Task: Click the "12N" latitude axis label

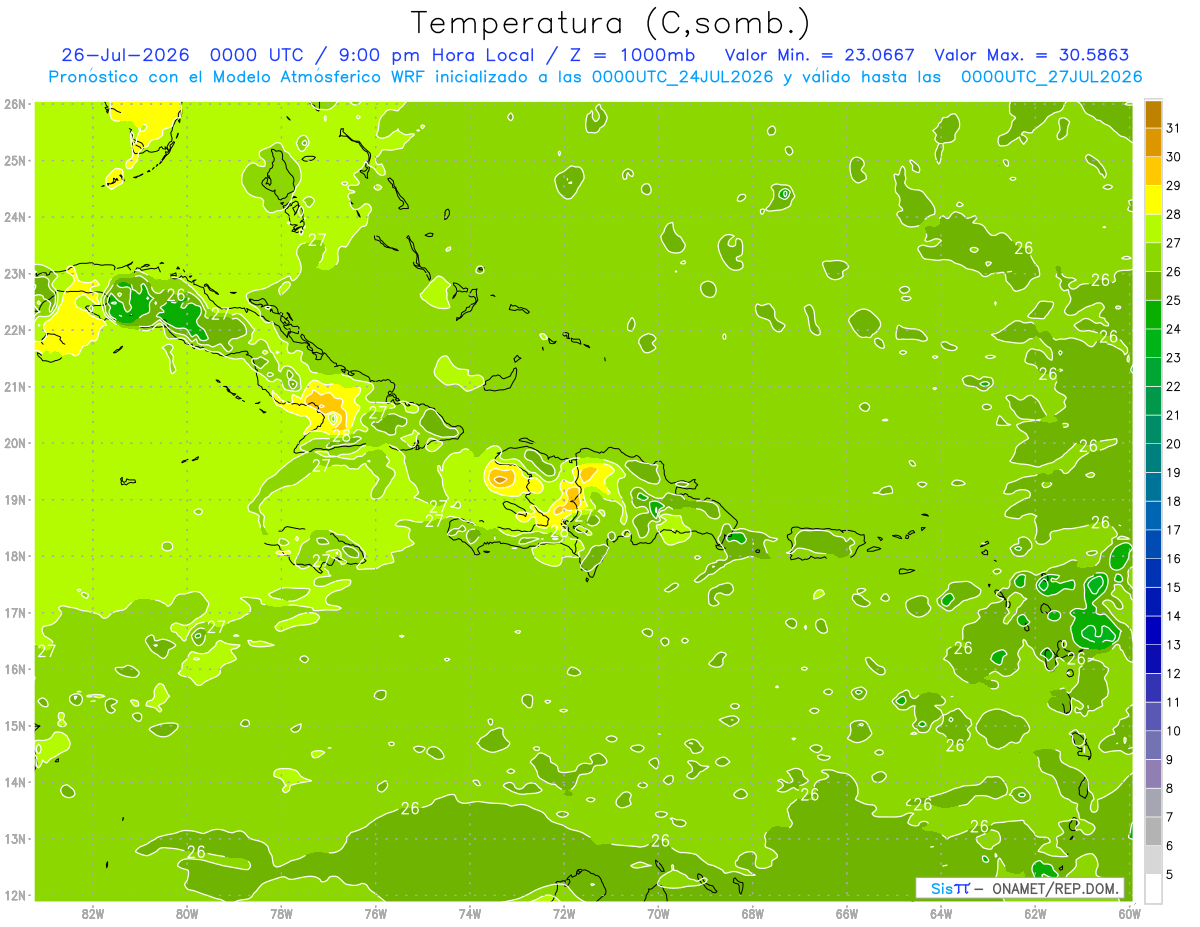Action: [15, 895]
